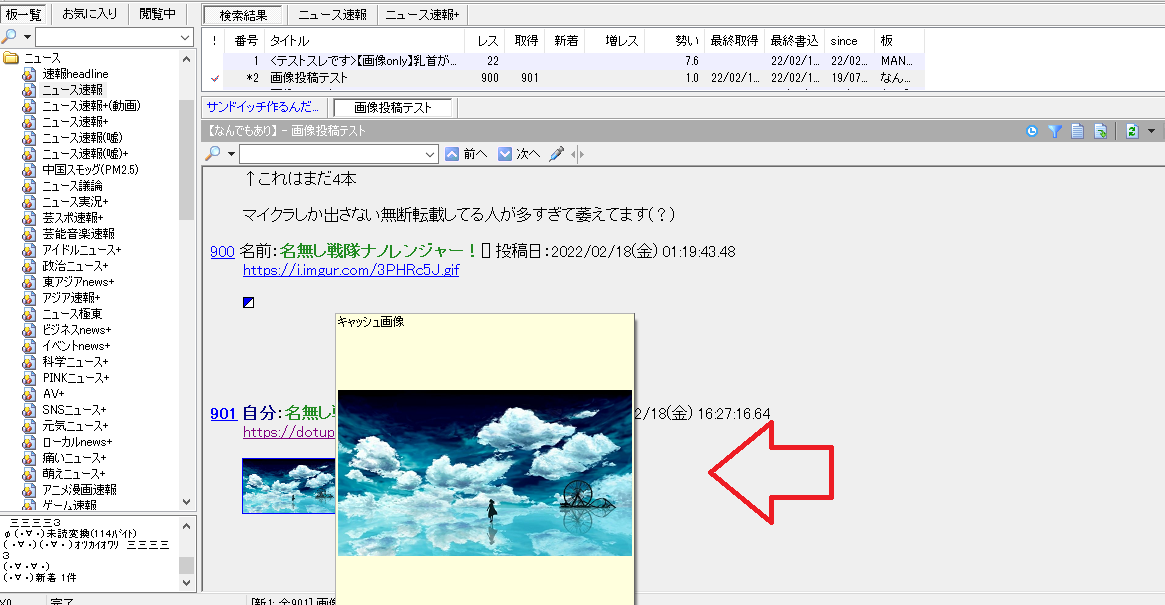Sort thread list by タイトル column
Screen dimensions: 1165x605
tap(364, 41)
